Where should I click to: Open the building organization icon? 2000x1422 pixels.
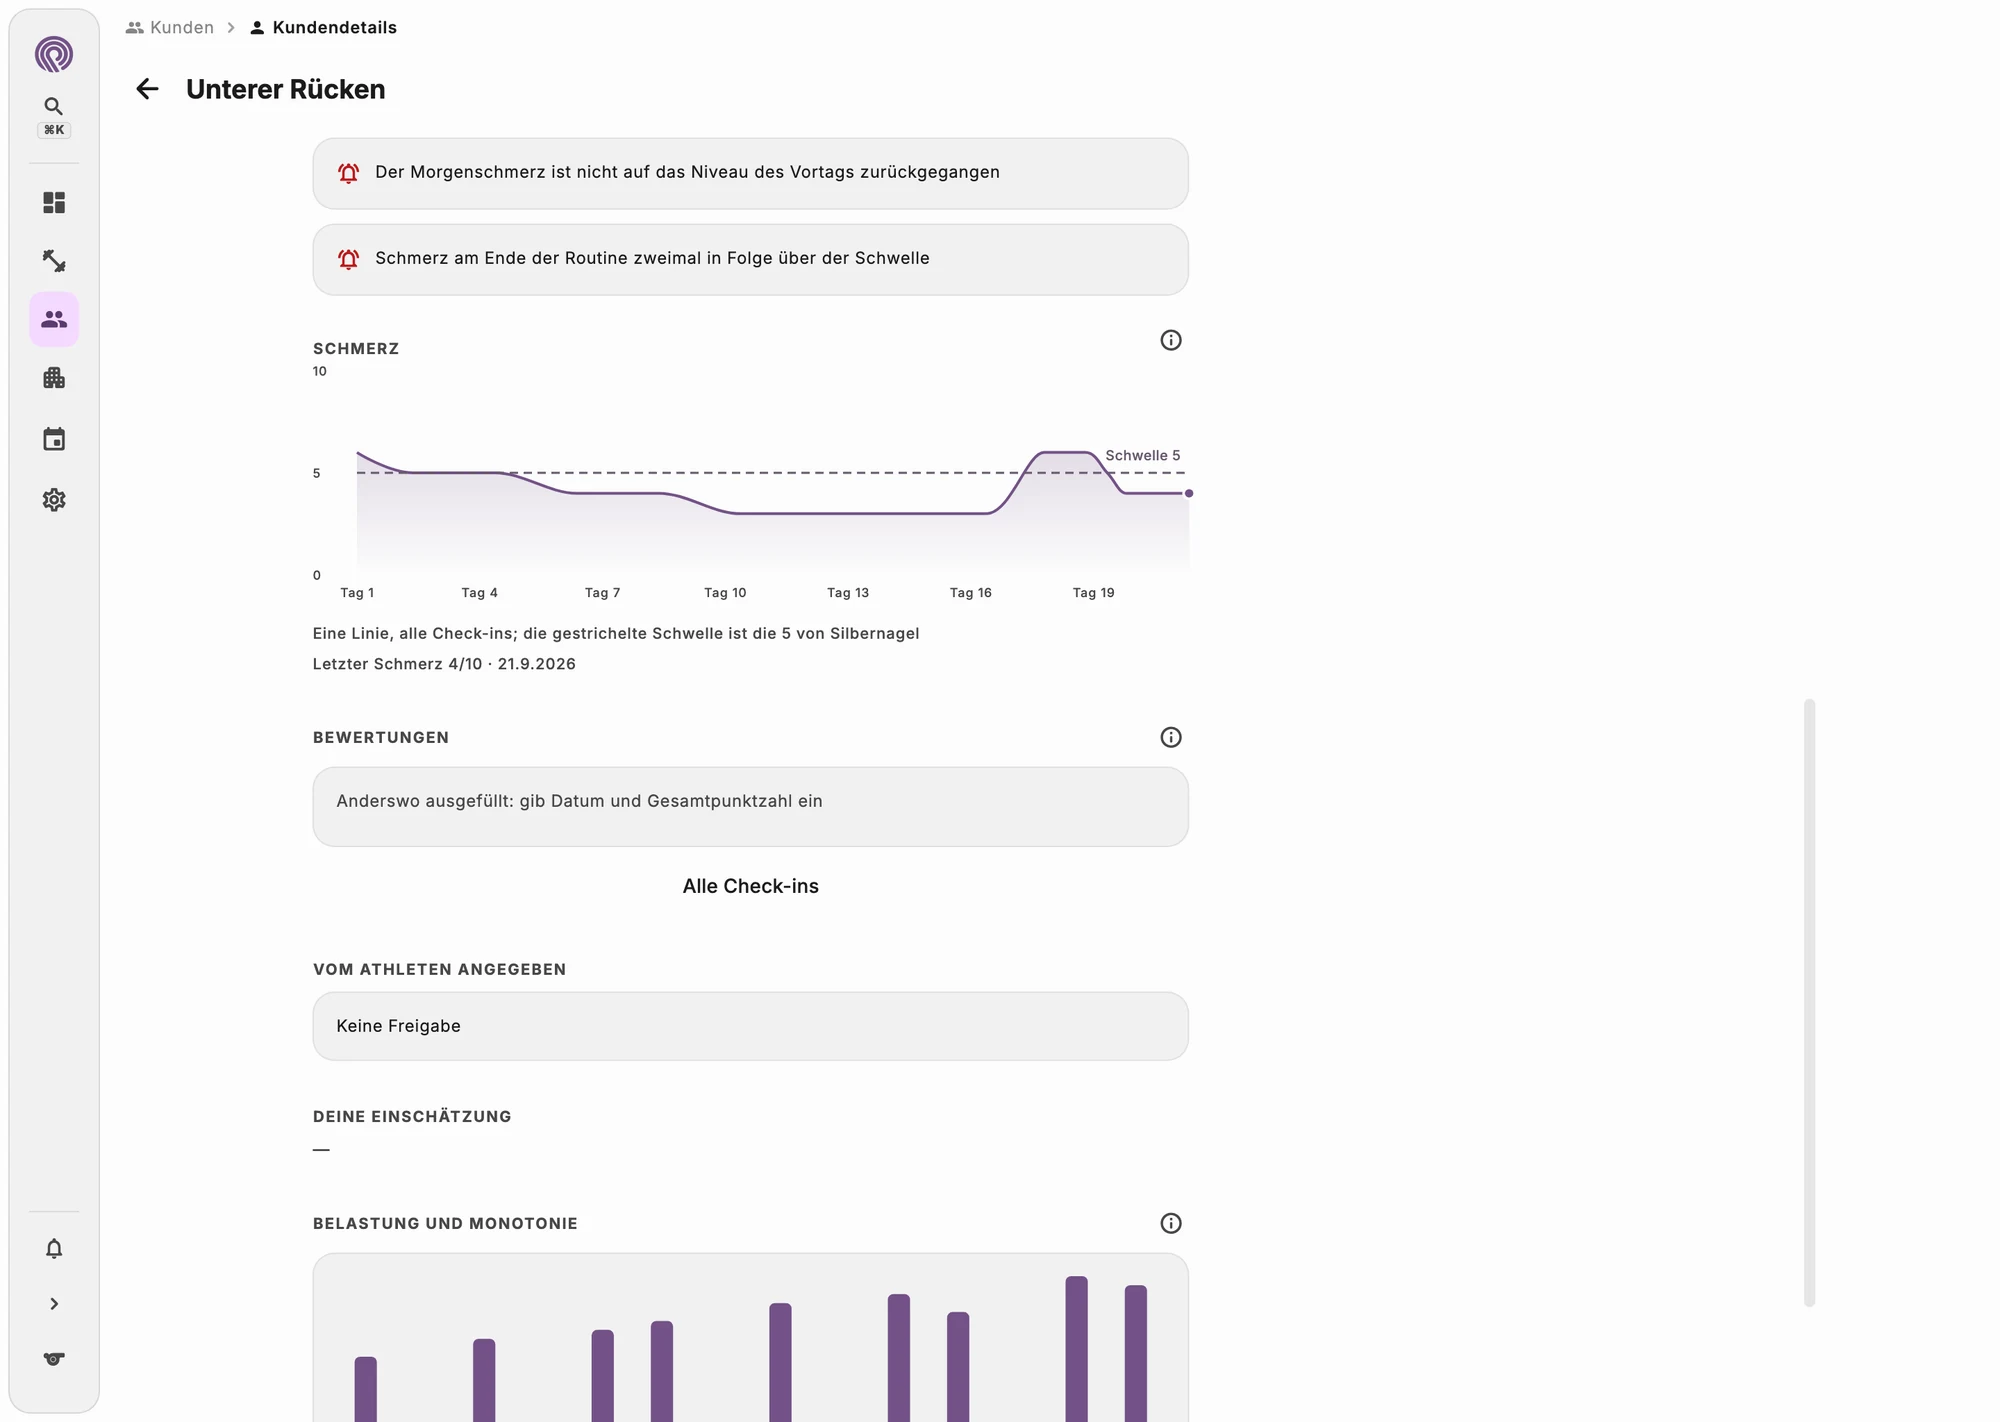[54, 378]
